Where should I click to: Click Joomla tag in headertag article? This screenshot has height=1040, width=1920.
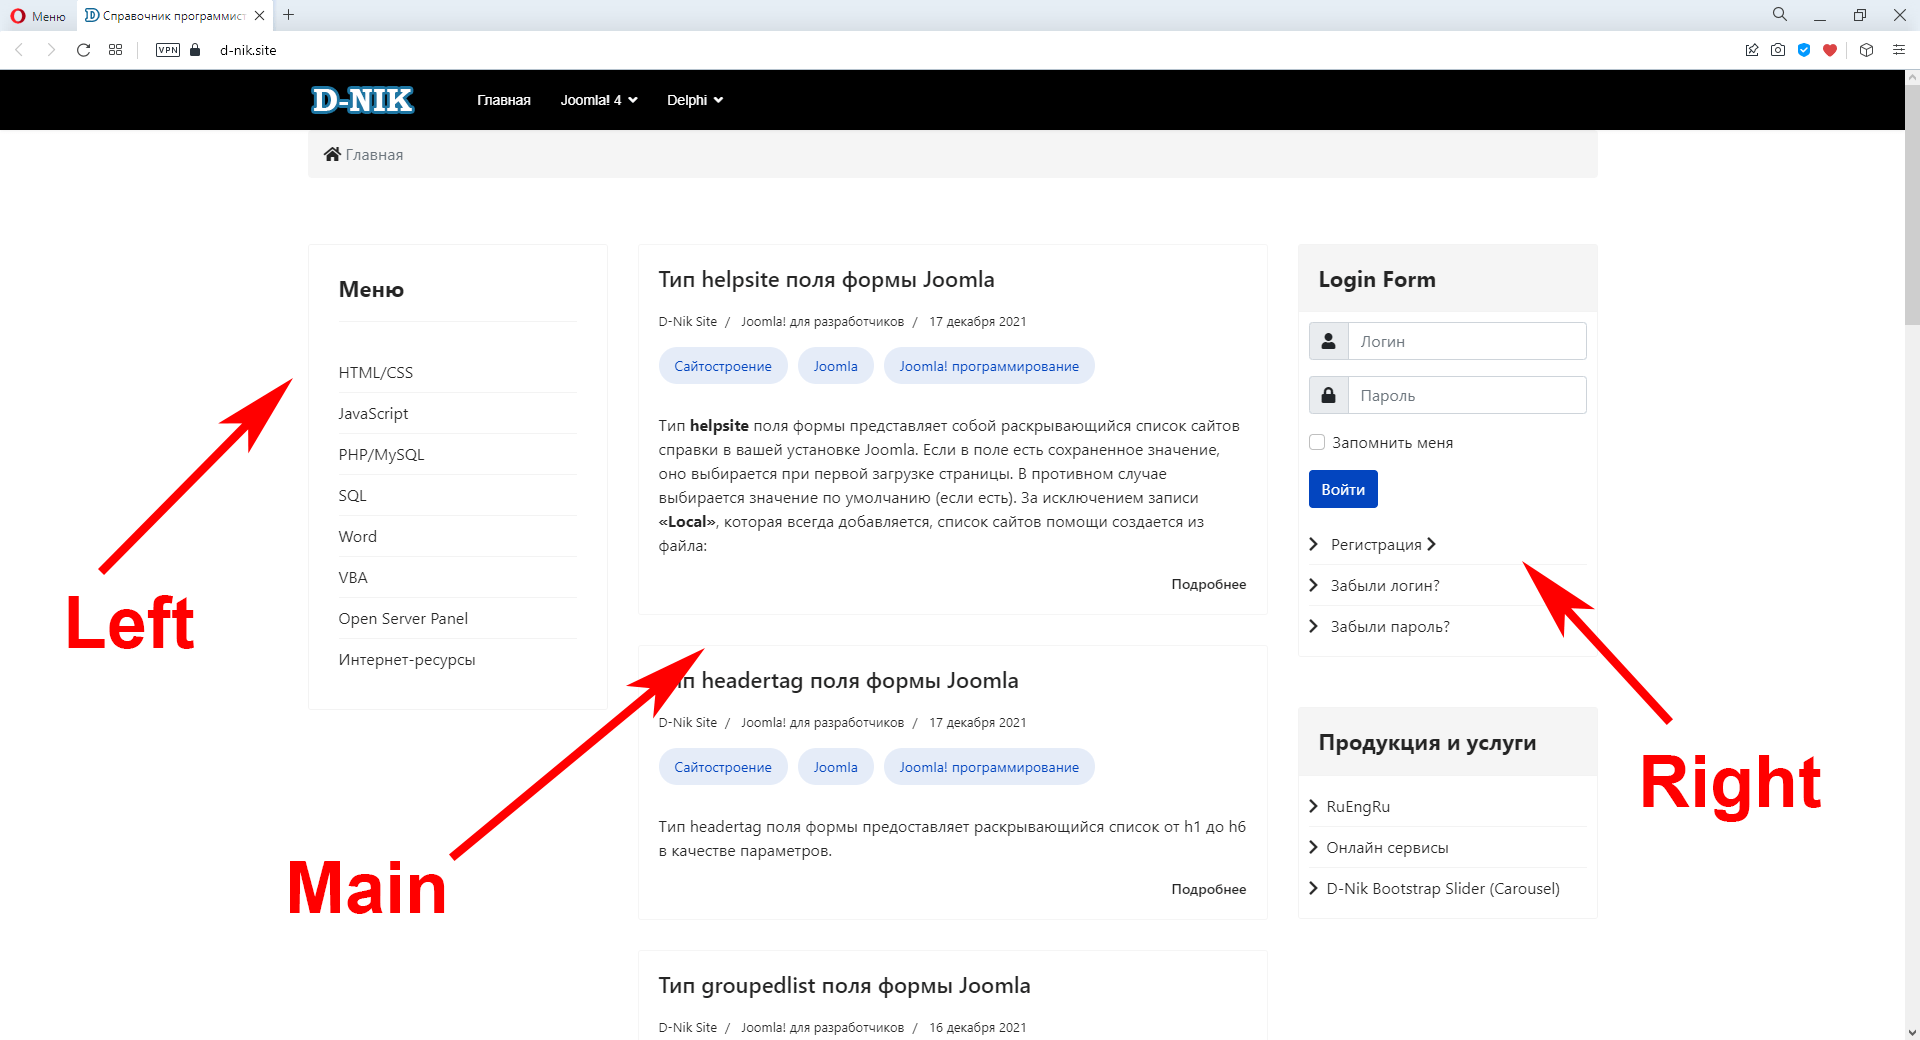pos(835,767)
